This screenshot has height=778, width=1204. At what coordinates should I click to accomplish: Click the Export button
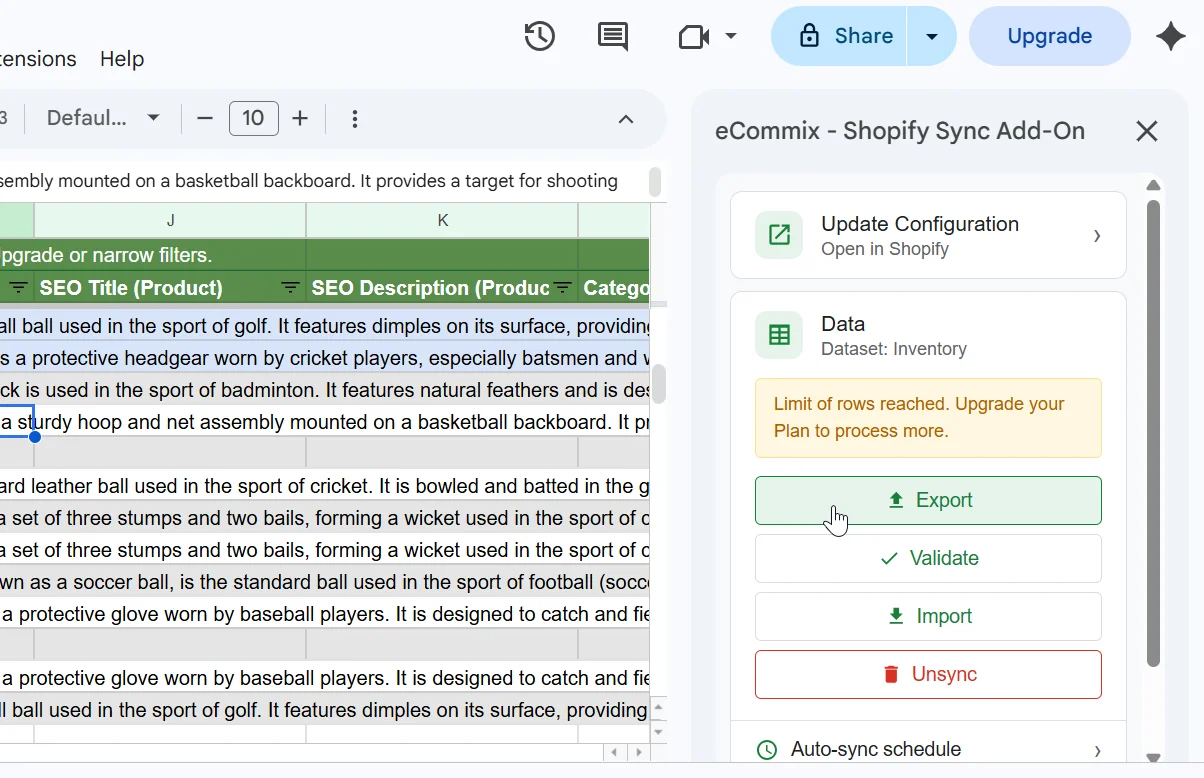point(928,500)
